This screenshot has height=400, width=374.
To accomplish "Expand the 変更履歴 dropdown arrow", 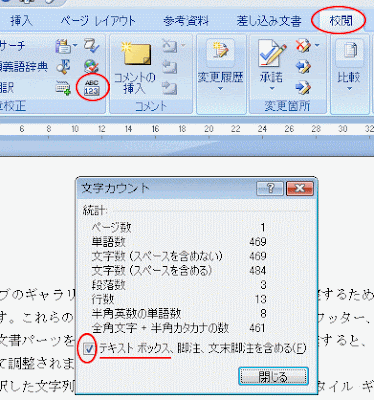I will point(220,89).
